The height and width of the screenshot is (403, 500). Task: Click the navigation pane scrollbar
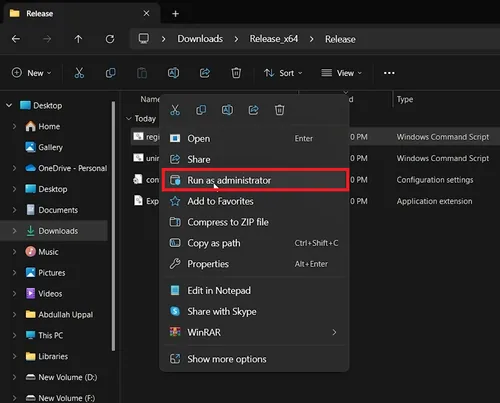pyautogui.click(x=113, y=226)
